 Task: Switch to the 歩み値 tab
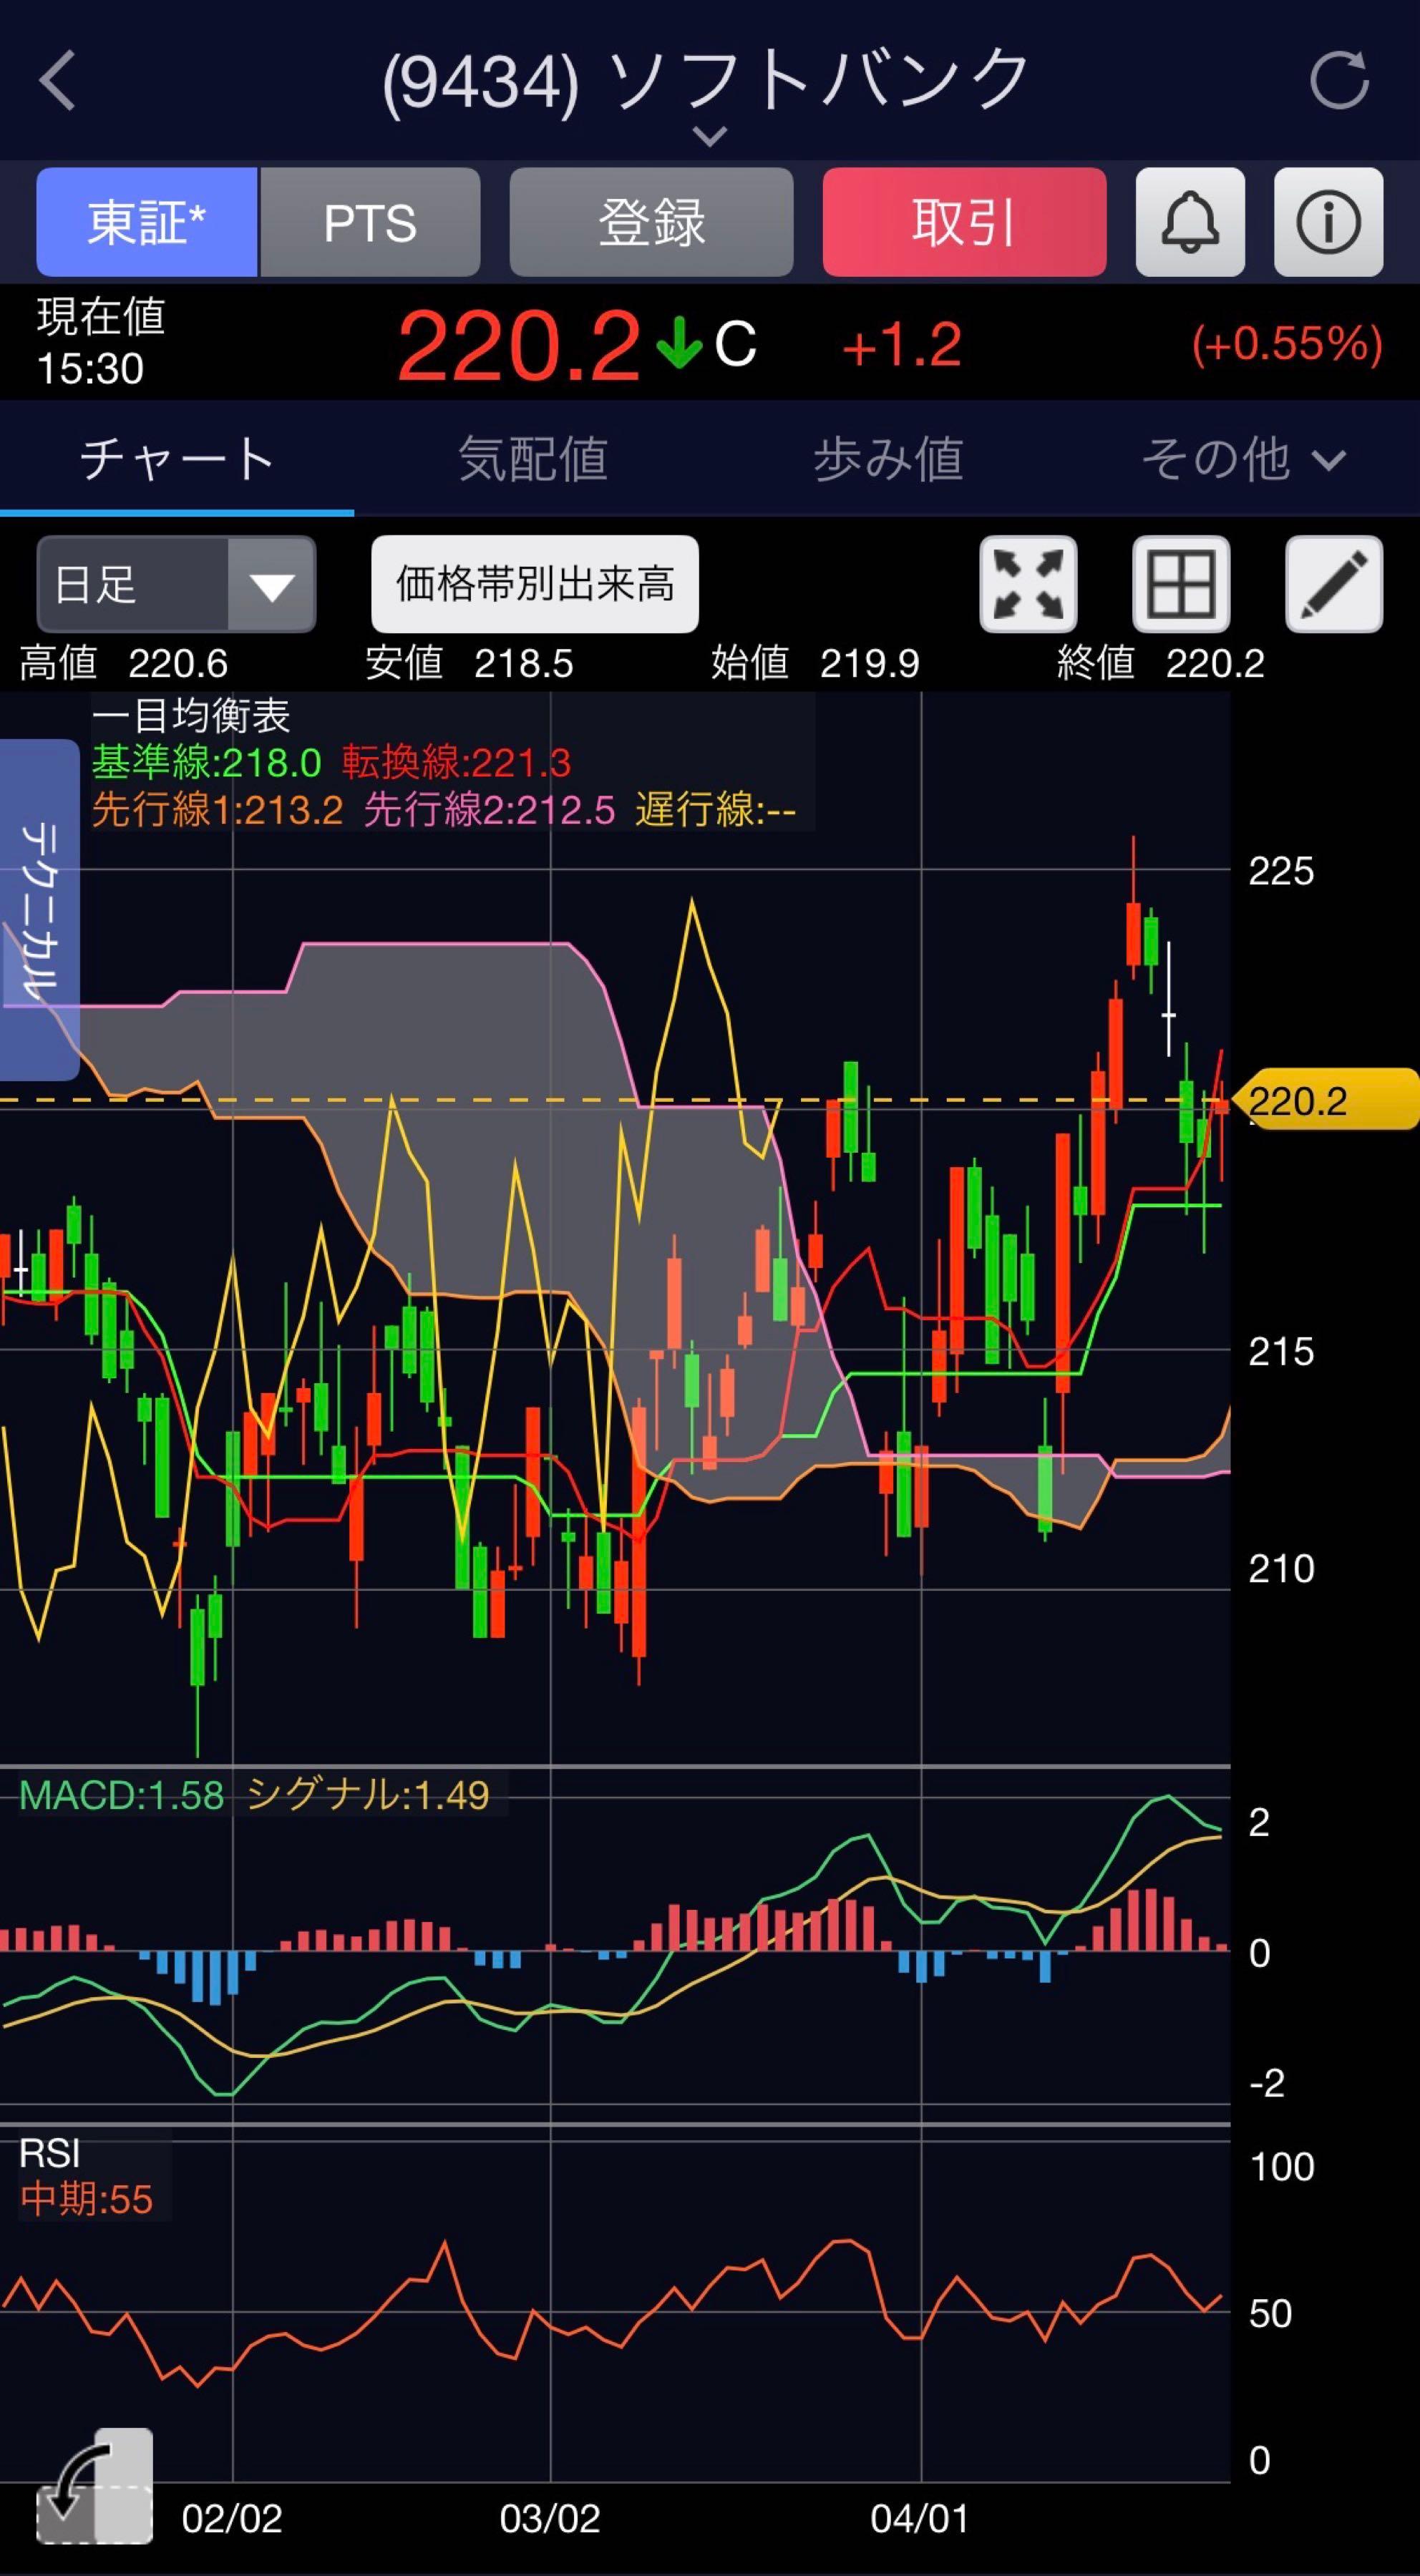click(x=887, y=460)
